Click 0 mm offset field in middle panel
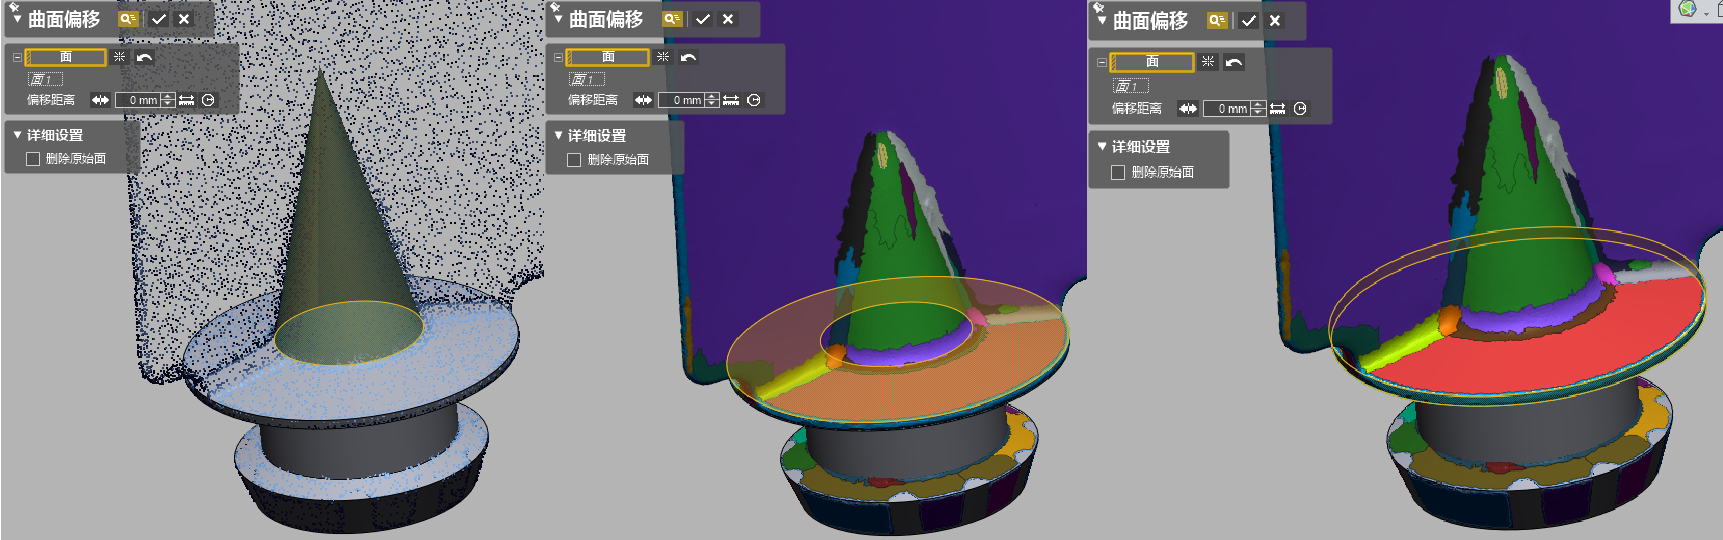 click(x=681, y=100)
